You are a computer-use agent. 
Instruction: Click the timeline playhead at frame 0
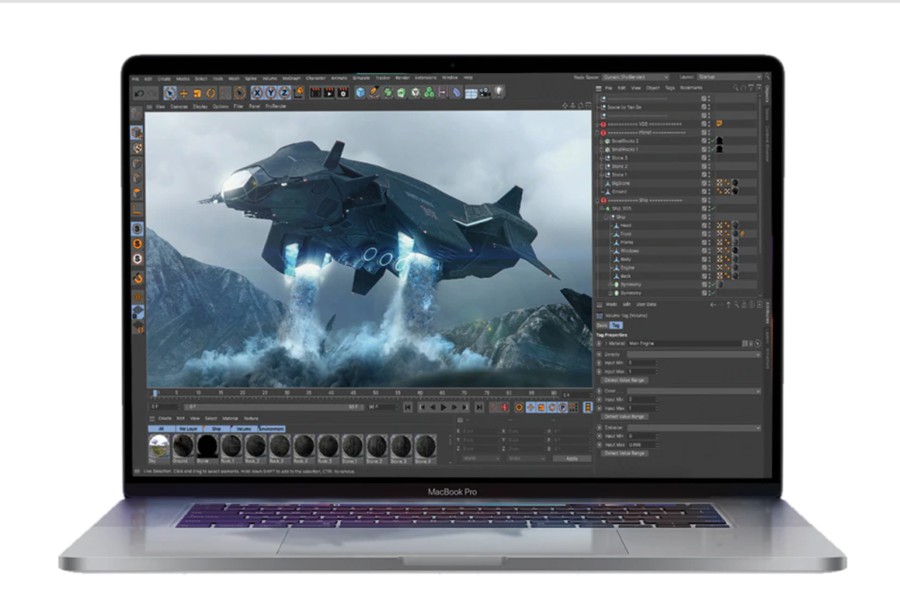(x=155, y=394)
